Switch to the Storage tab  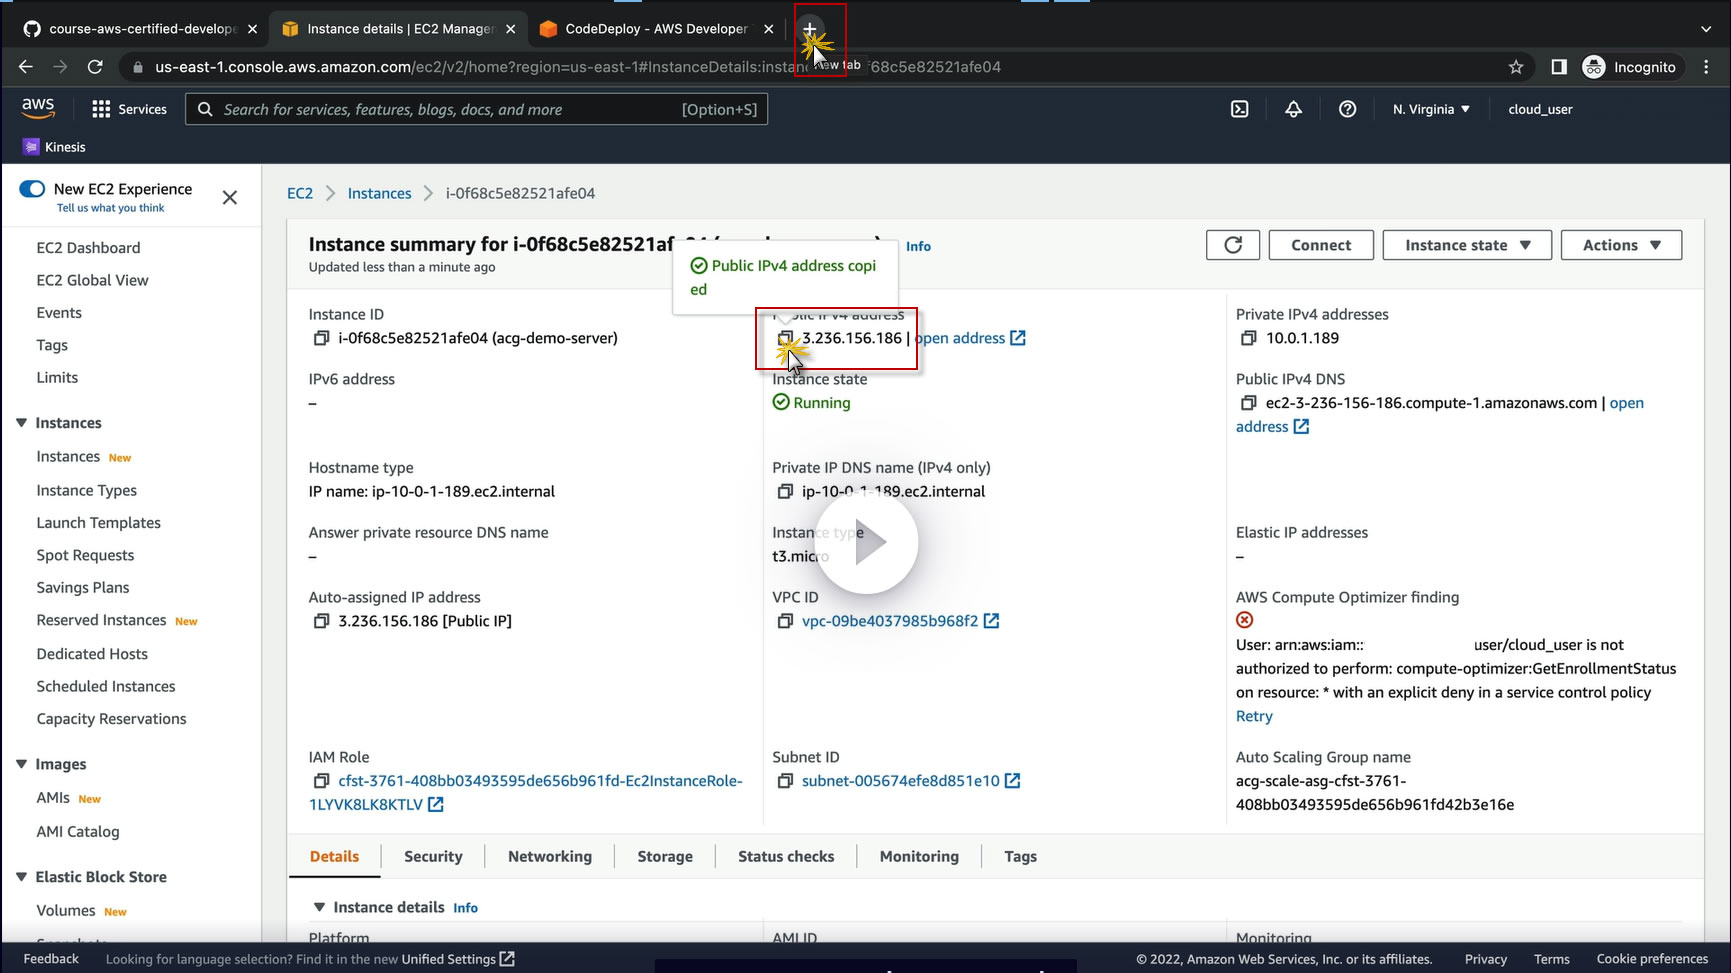[665, 857]
